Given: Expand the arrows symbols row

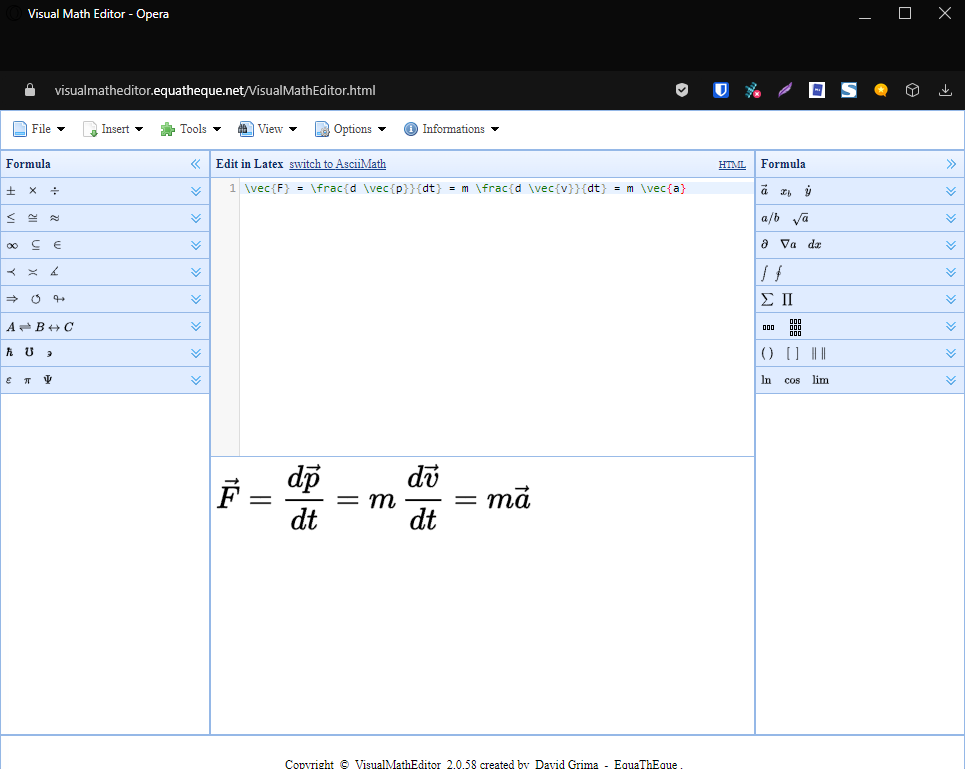Looking at the screenshot, I should (196, 300).
